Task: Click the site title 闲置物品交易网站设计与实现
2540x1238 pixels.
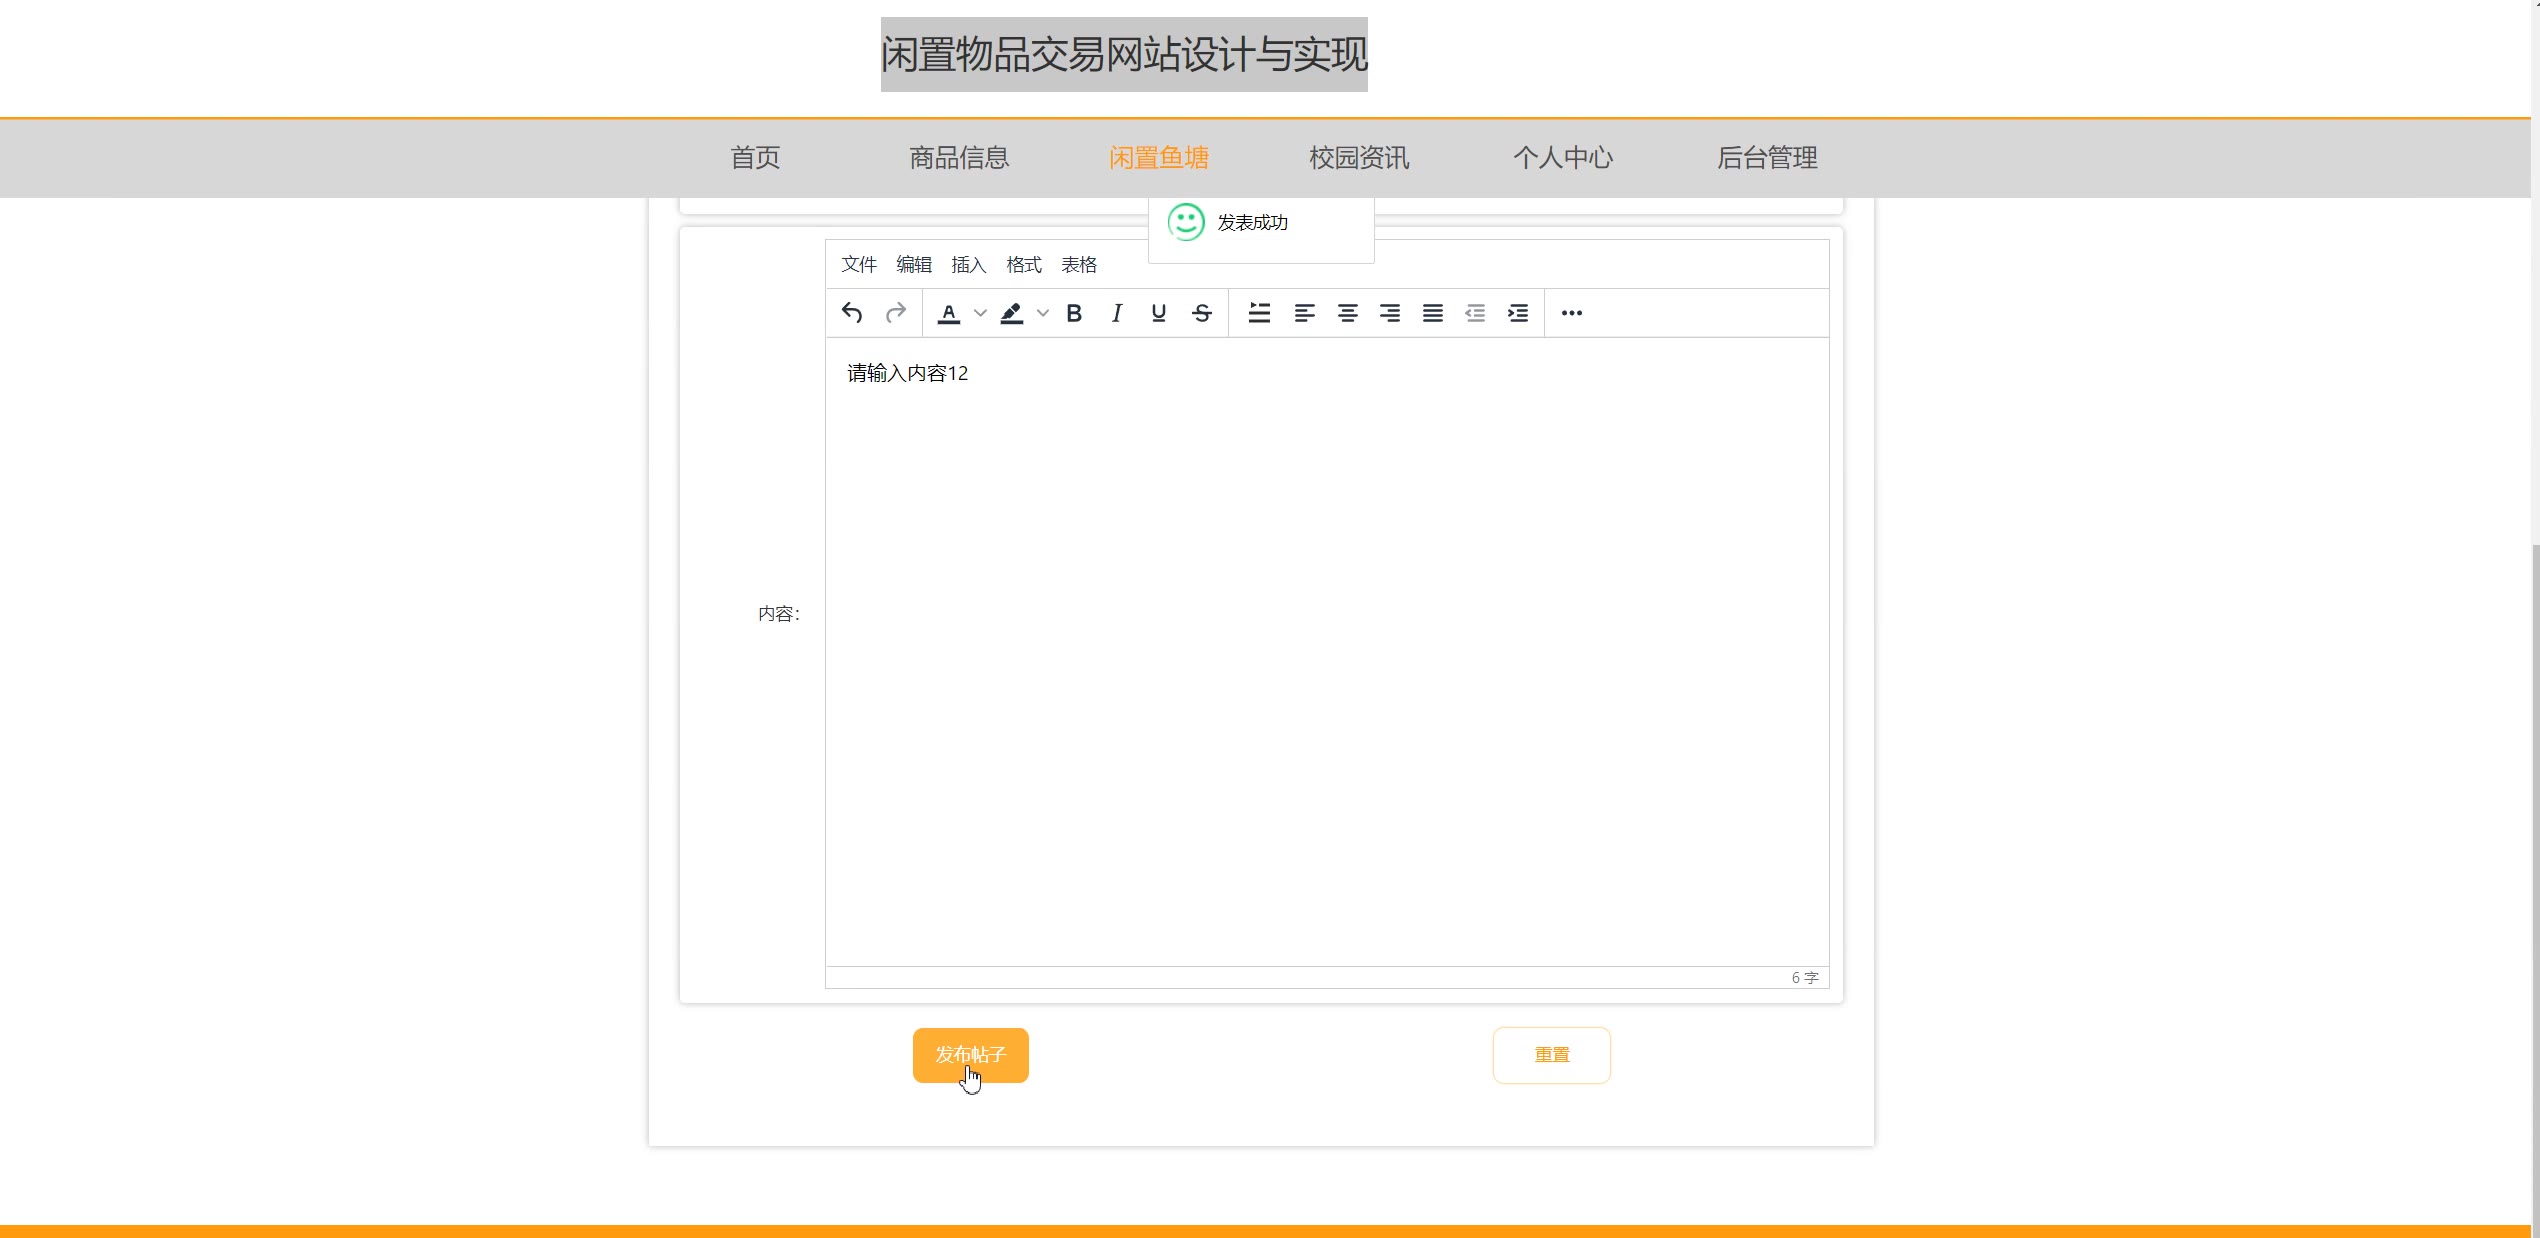Action: tap(1124, 54)
